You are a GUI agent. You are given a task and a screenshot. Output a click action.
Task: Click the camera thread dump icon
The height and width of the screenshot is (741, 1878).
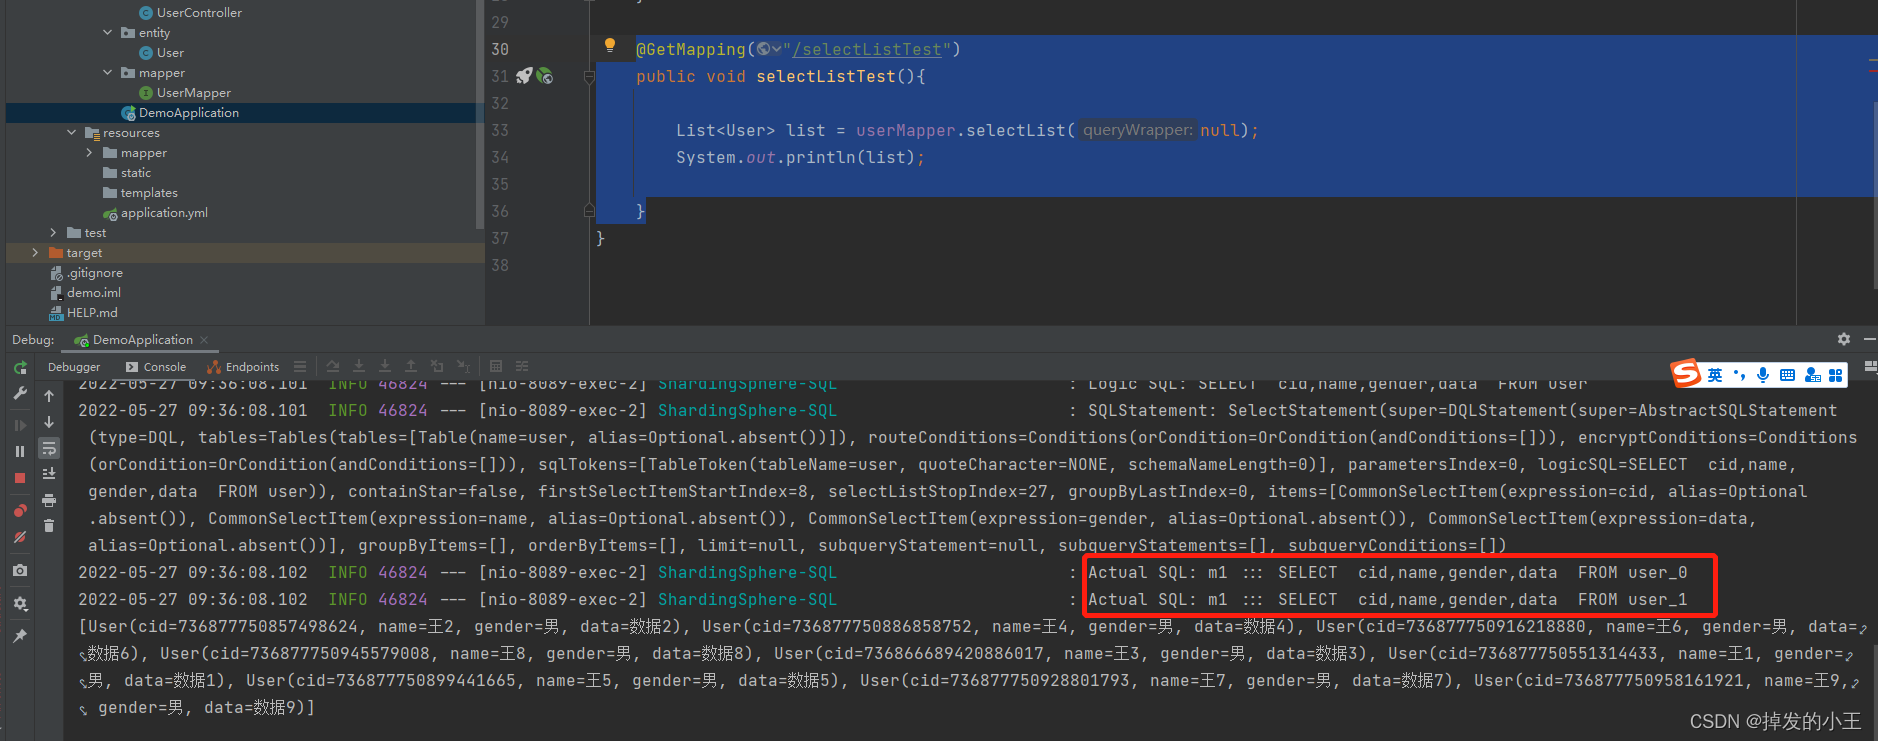click(x=20, y=570)
